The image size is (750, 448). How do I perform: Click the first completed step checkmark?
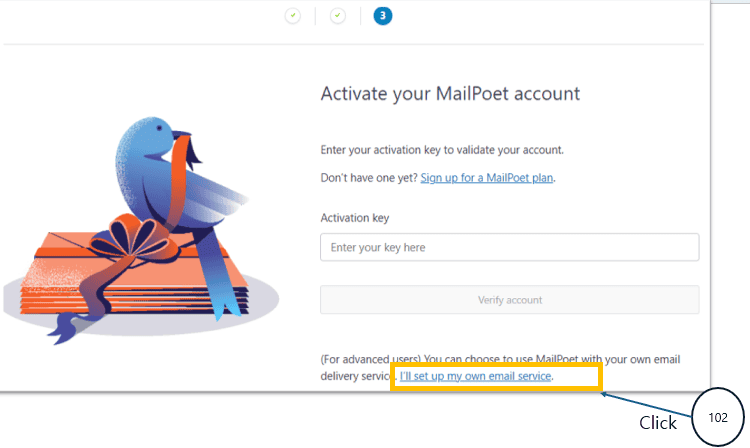click(292, 16)
